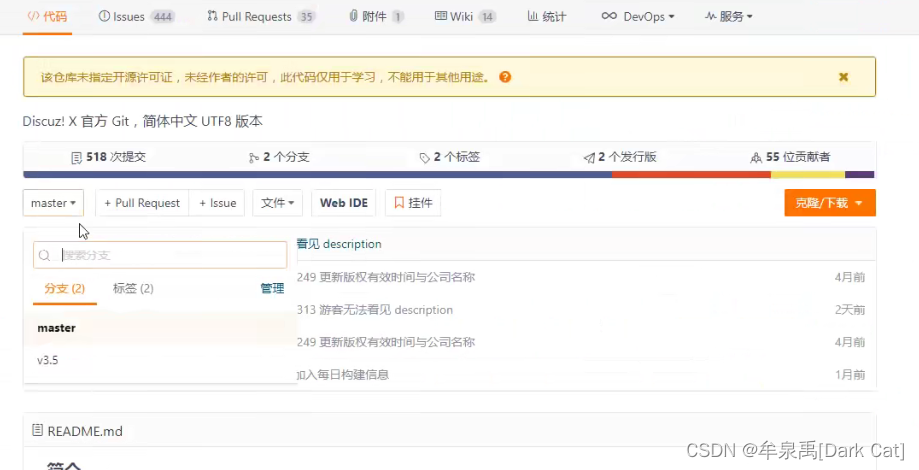Image resolution: width=919 pixels, height=470 pixels.
Task: Select the 分支 (2) branches tab
Action: pos(64,288)
